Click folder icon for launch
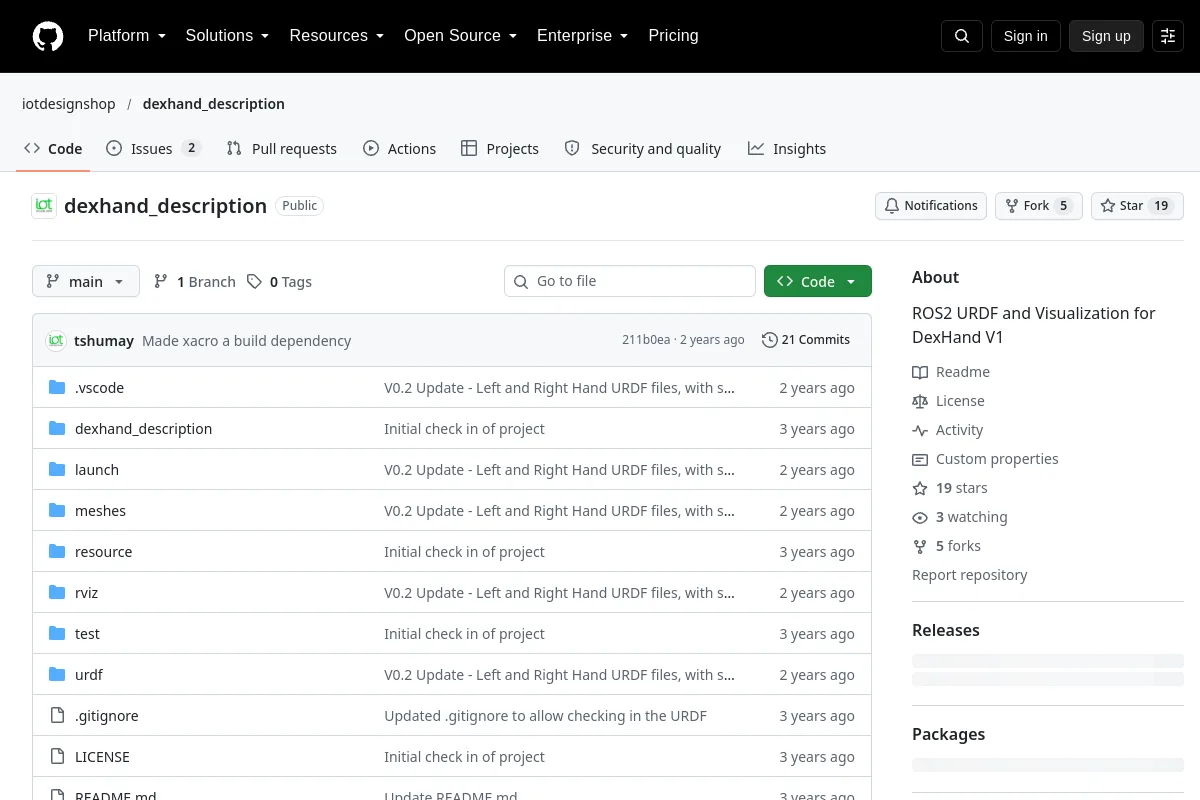 pyautogui.click(x=57, y=470)
